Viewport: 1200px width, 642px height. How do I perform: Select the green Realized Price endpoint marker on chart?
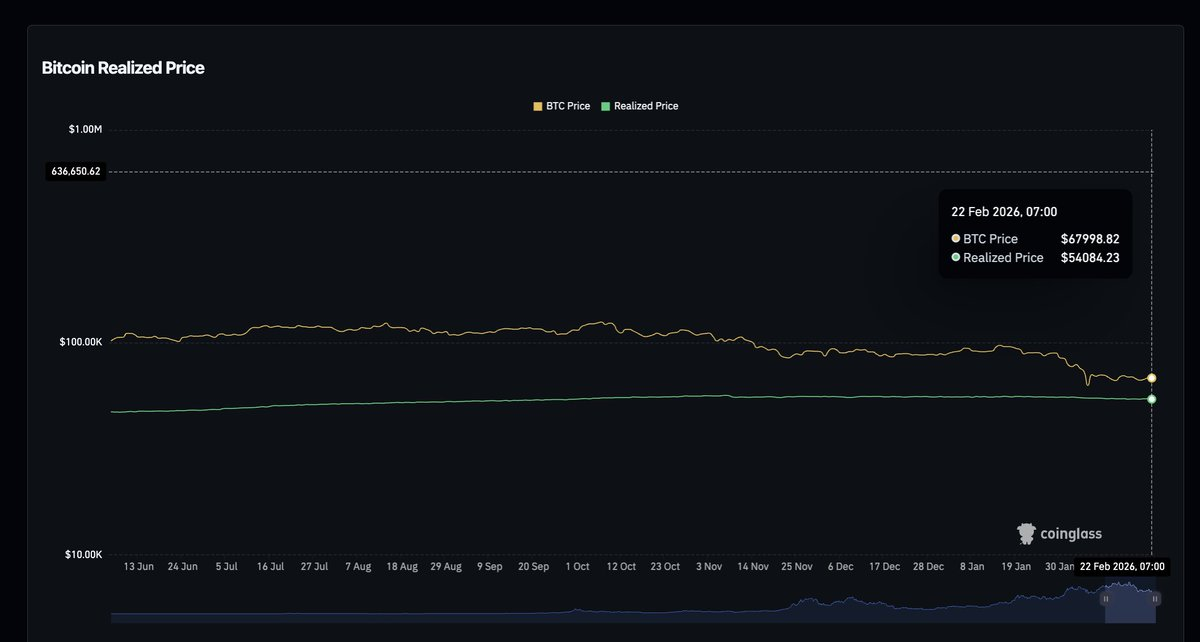tap(1152, 399)
